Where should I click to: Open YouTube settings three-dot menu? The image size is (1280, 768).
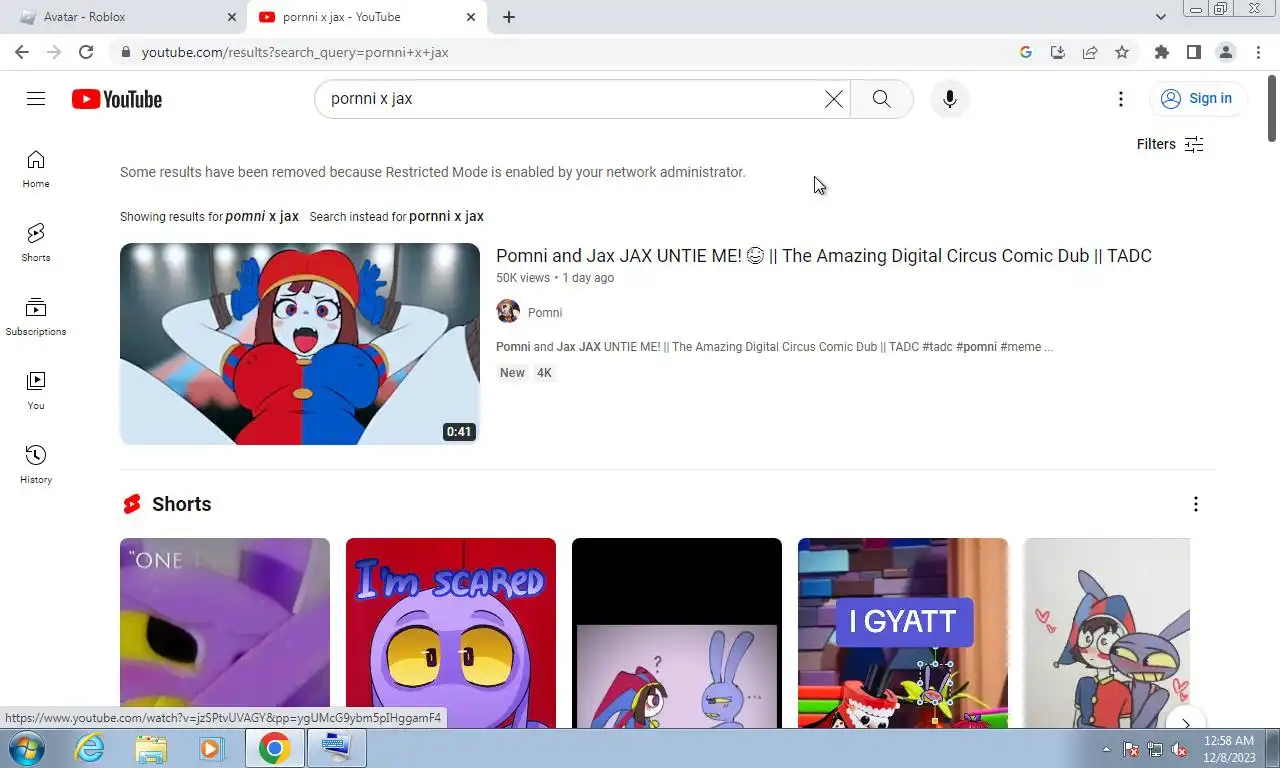(1121, 99)
